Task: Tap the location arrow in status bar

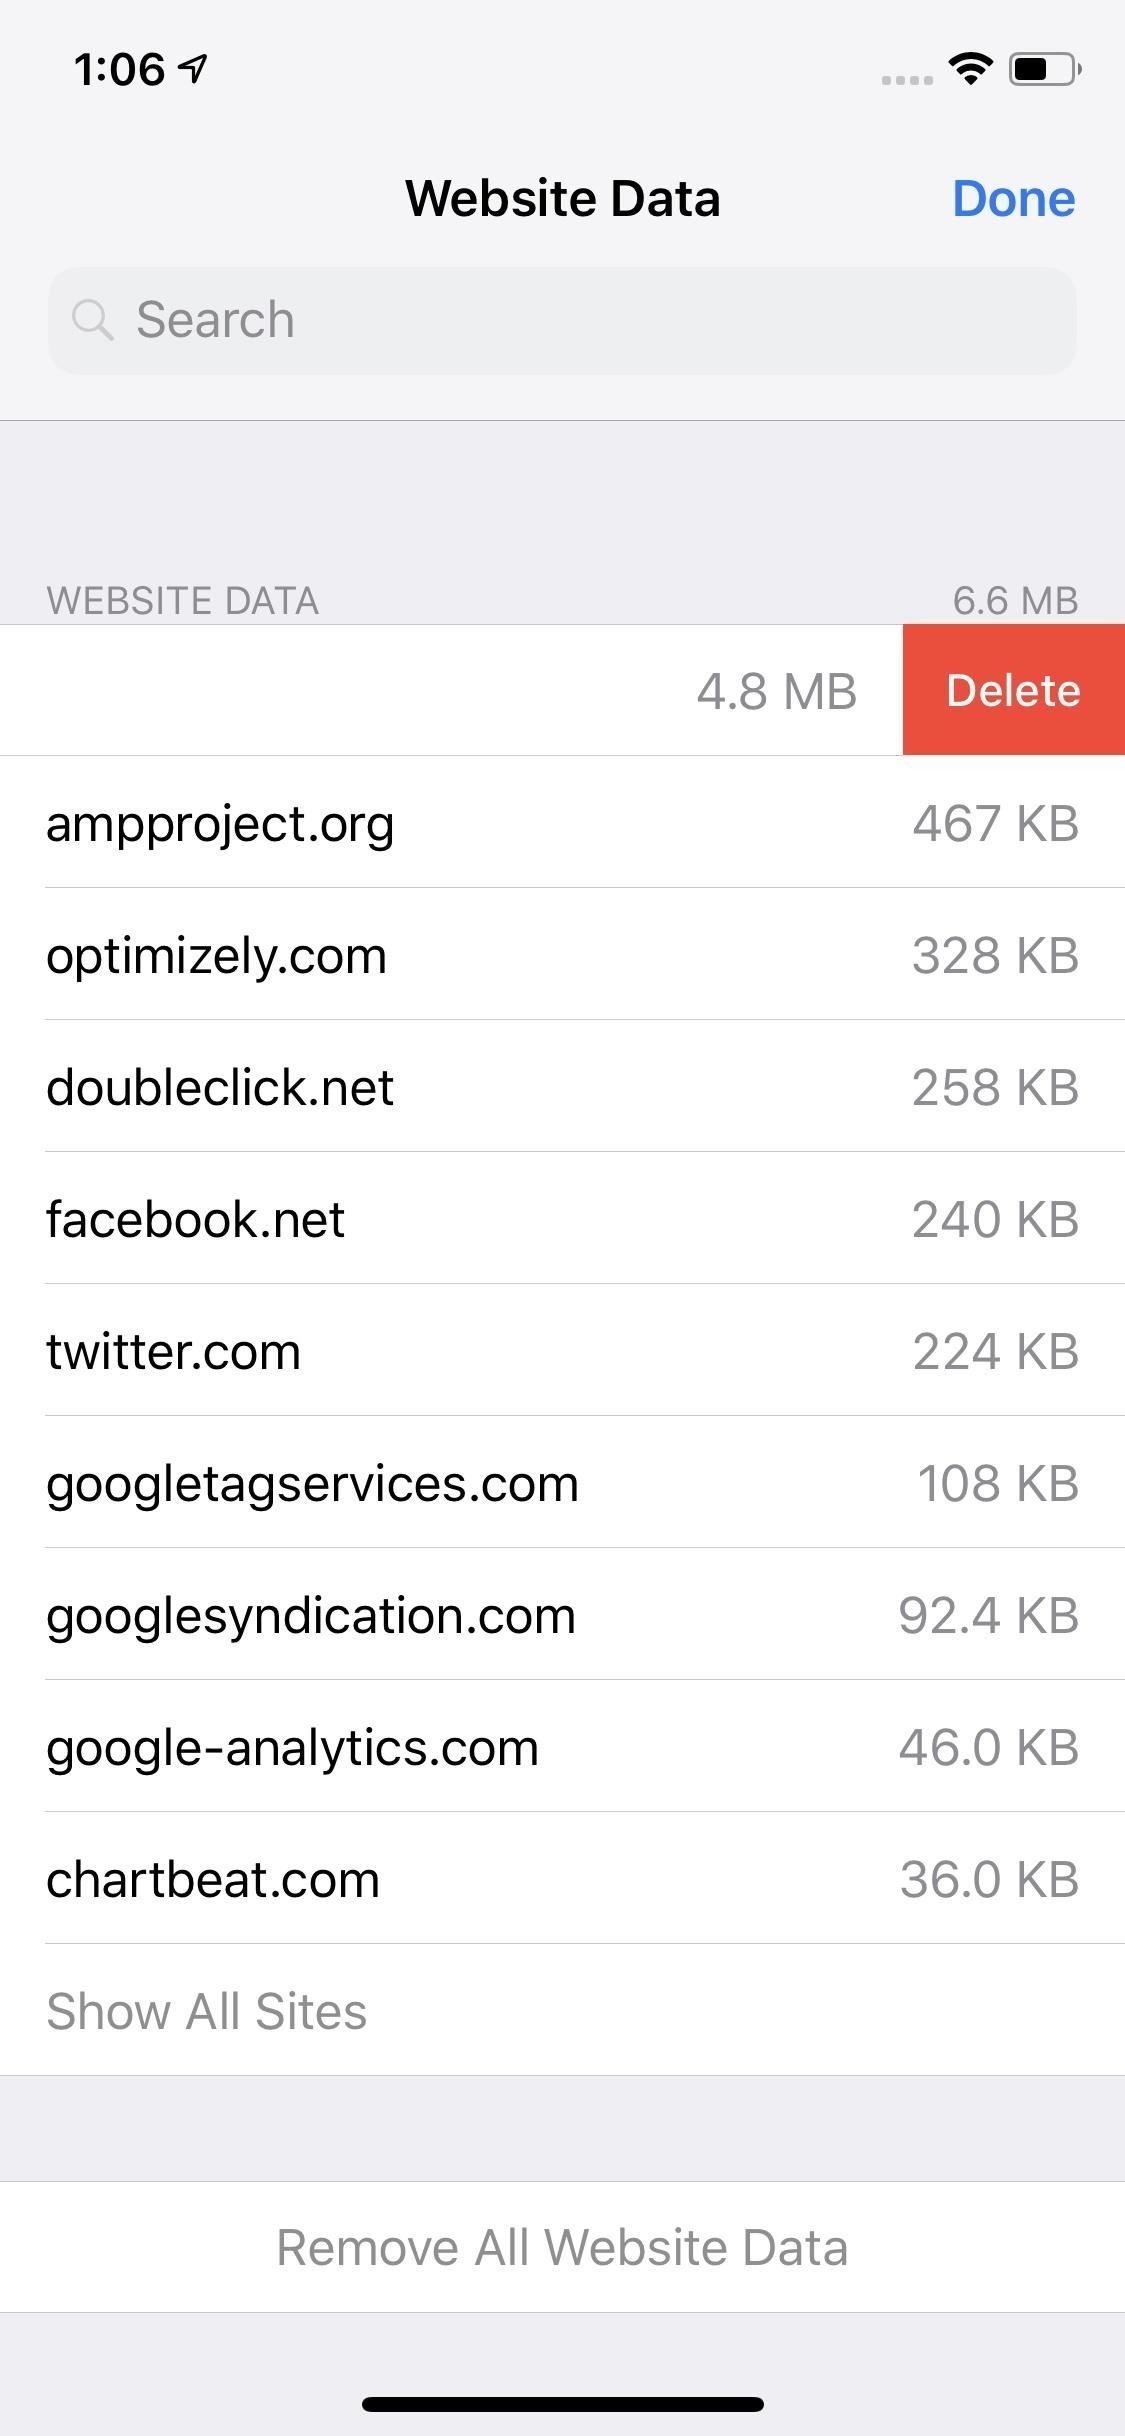Action: point(193,66)
